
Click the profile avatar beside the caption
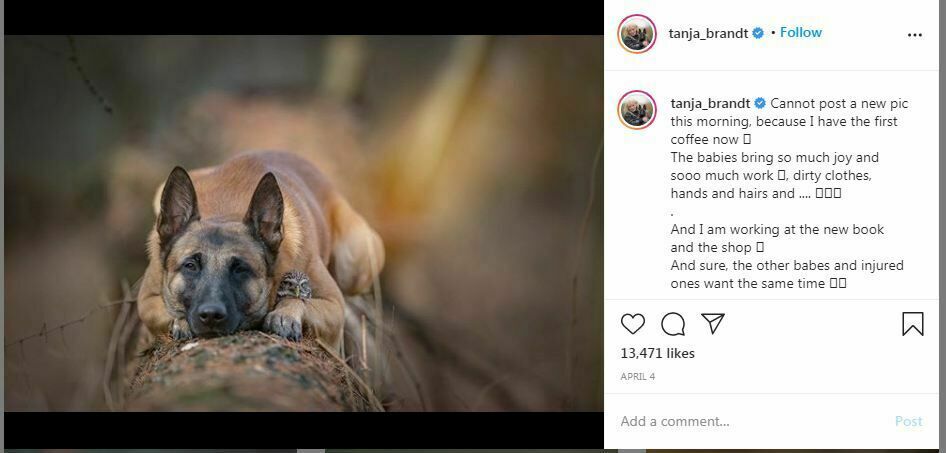[637, 108]
